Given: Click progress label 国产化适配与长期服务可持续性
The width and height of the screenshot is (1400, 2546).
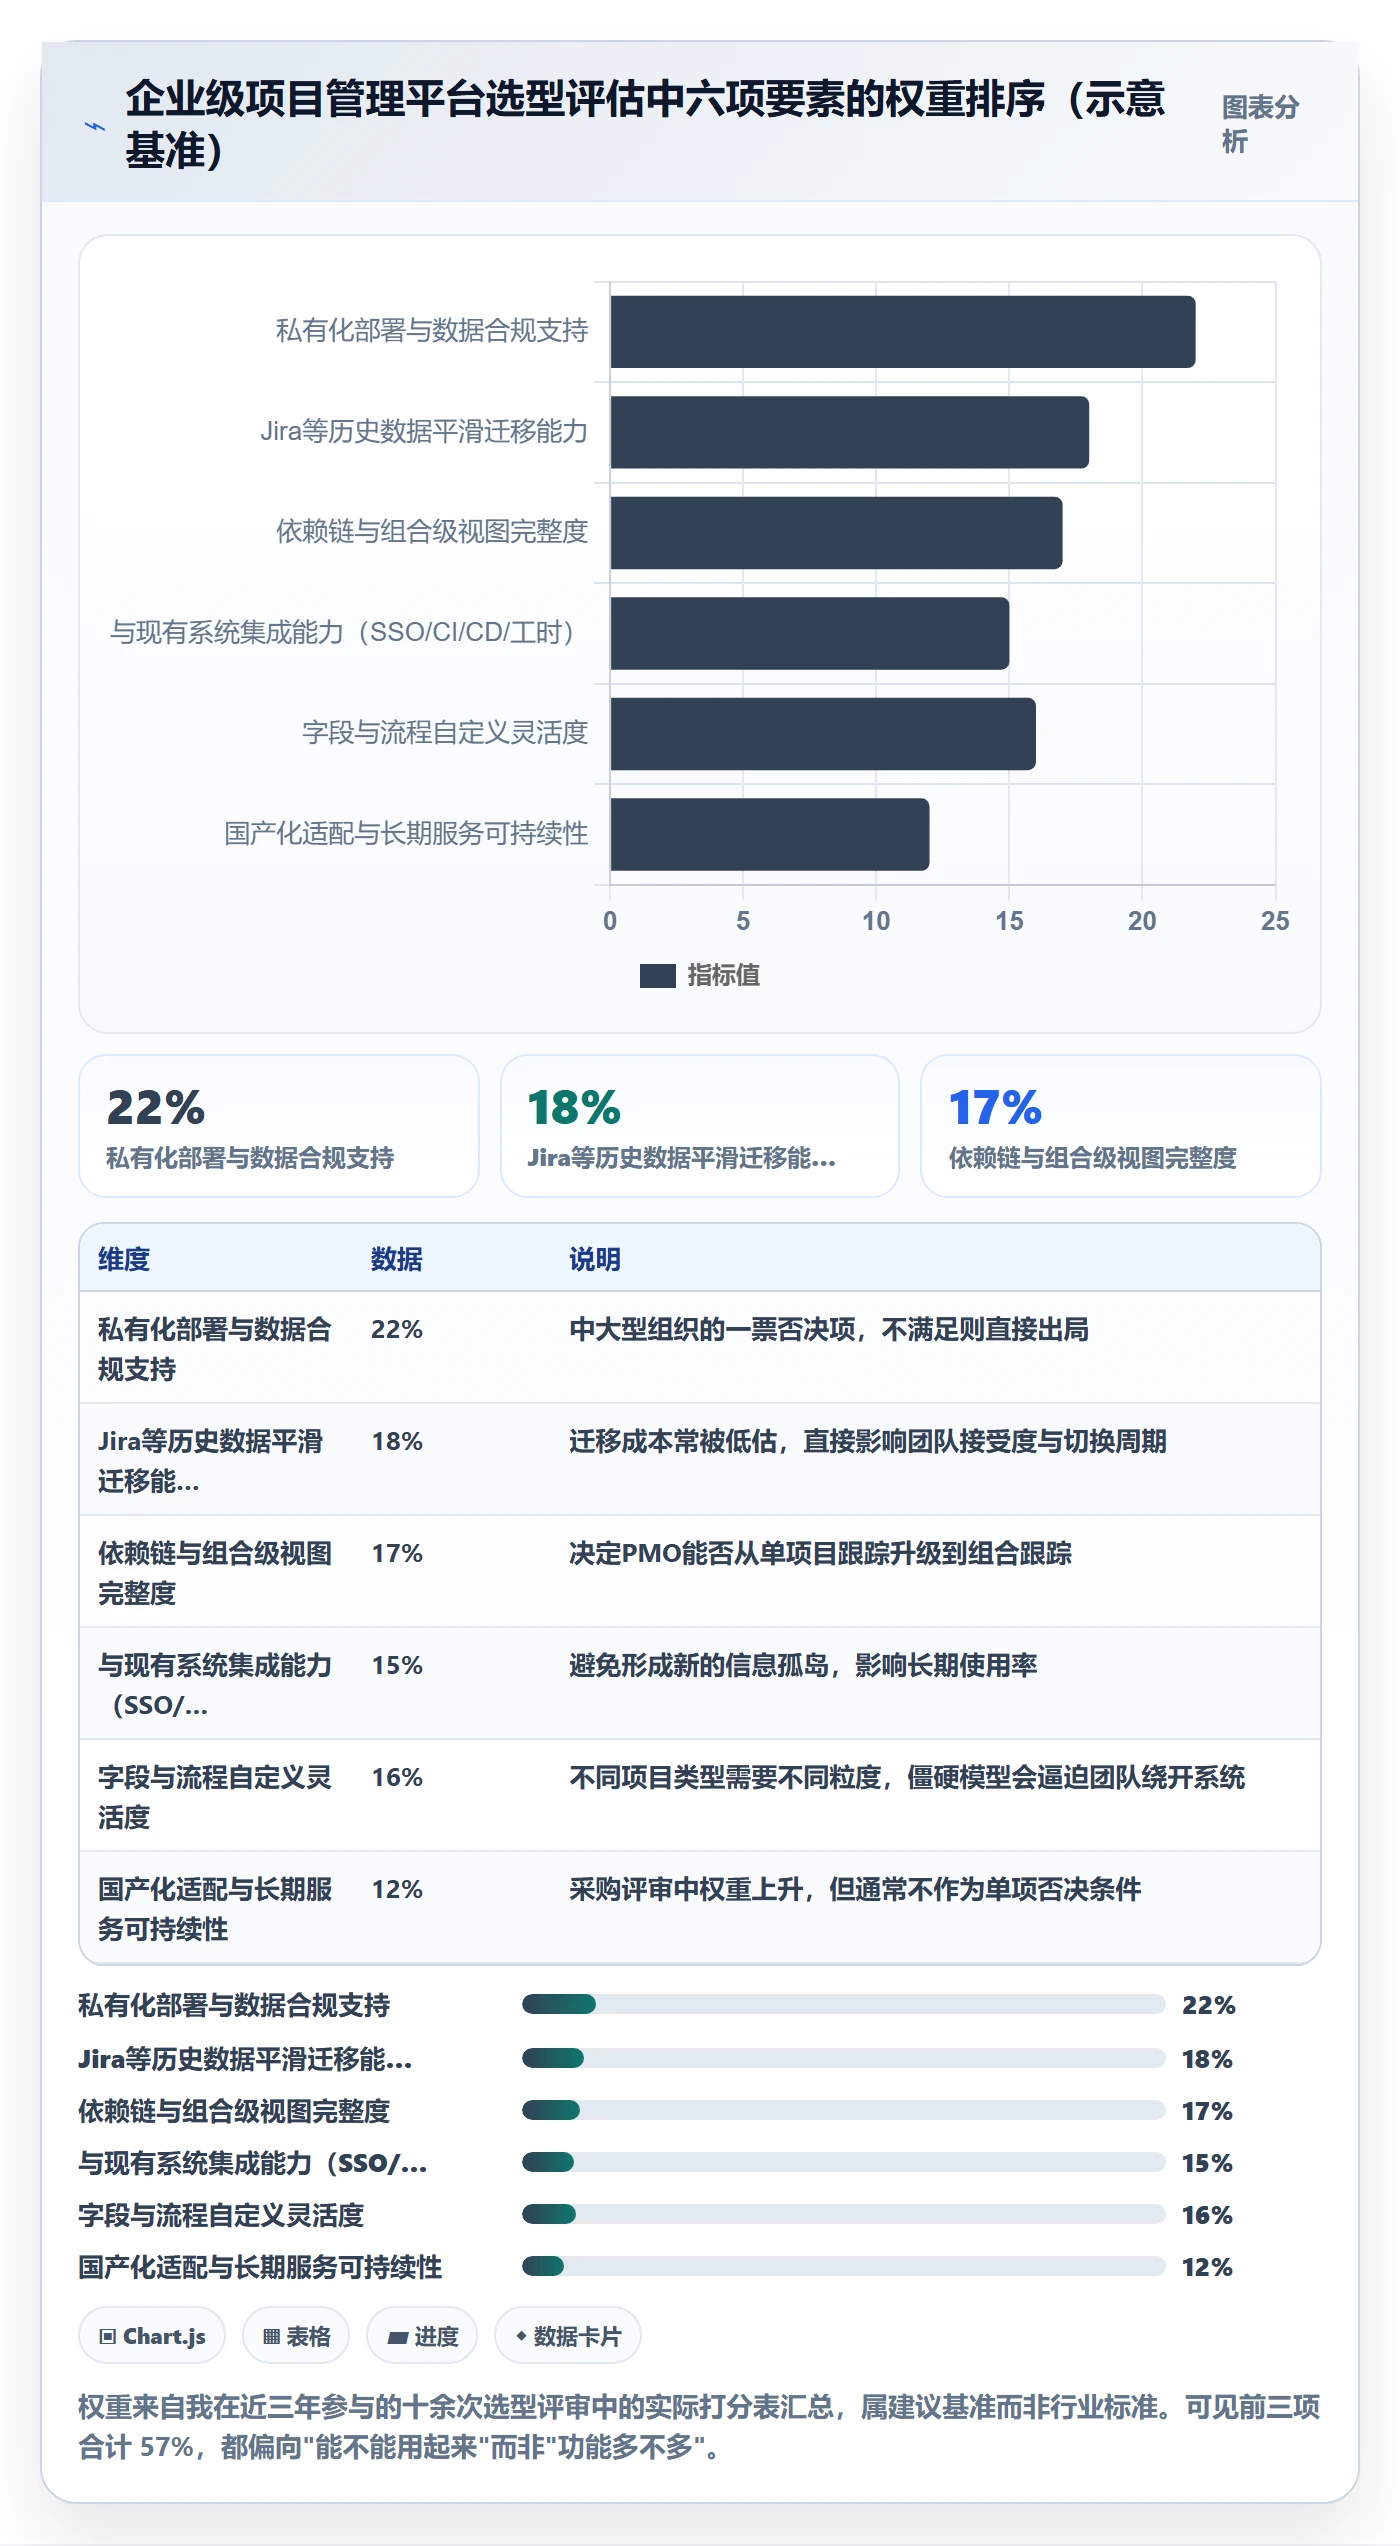Looking at the screenshot, I should point(260,2267).
